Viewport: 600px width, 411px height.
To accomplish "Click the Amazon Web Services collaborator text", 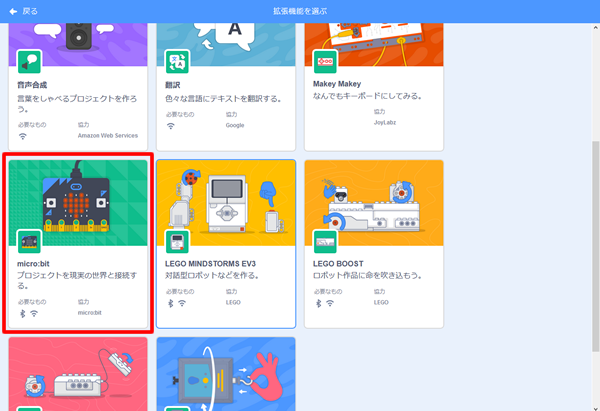I will click(x=108, y=135).
